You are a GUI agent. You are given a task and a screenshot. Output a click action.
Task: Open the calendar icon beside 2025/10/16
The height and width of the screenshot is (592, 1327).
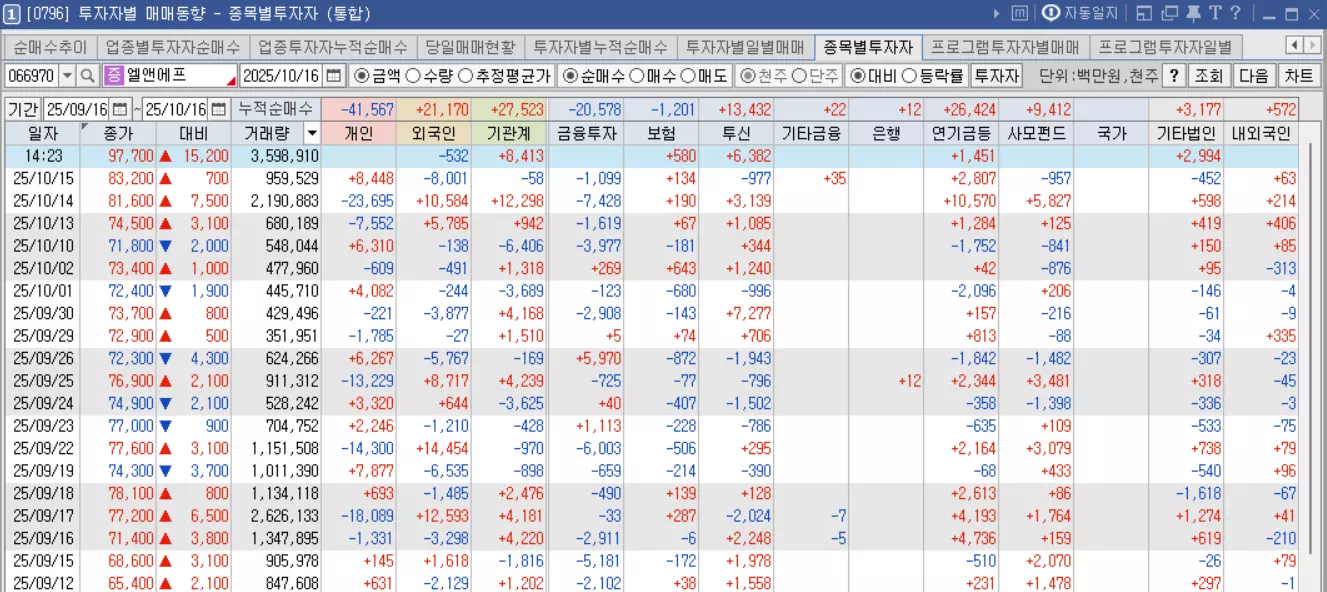pyautogui.click(x=333, y=75)
